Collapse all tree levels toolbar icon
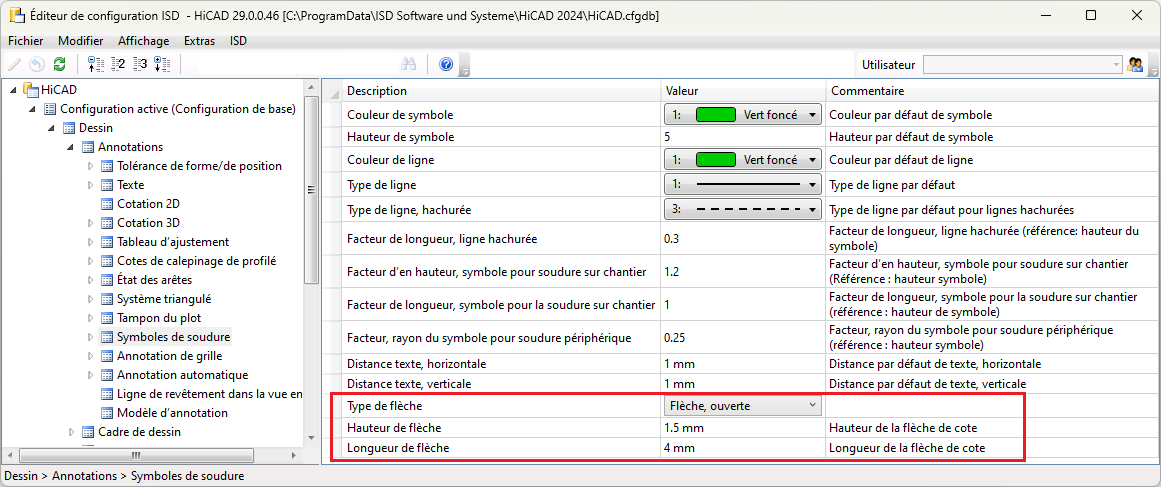 coord(95,64)
